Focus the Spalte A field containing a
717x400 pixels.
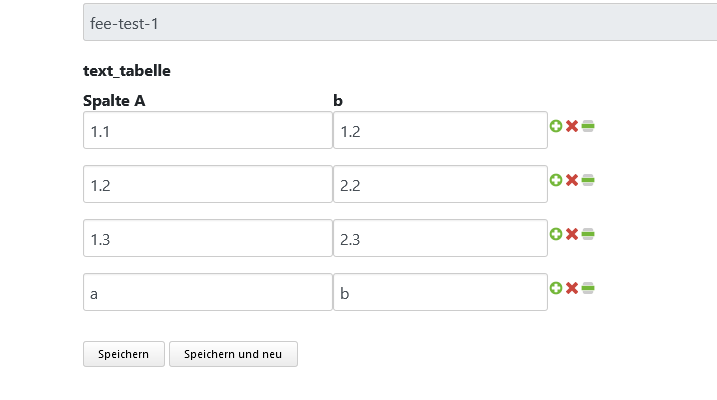(x=207, y=292)
